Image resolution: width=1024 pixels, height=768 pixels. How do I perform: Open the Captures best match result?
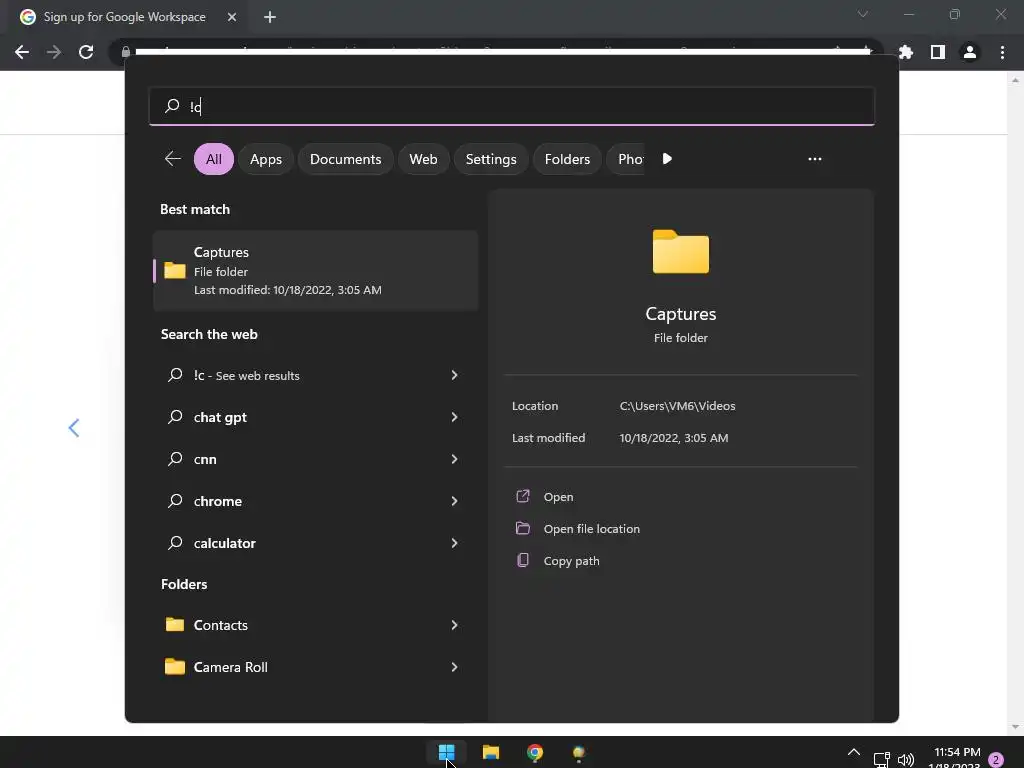315,270
